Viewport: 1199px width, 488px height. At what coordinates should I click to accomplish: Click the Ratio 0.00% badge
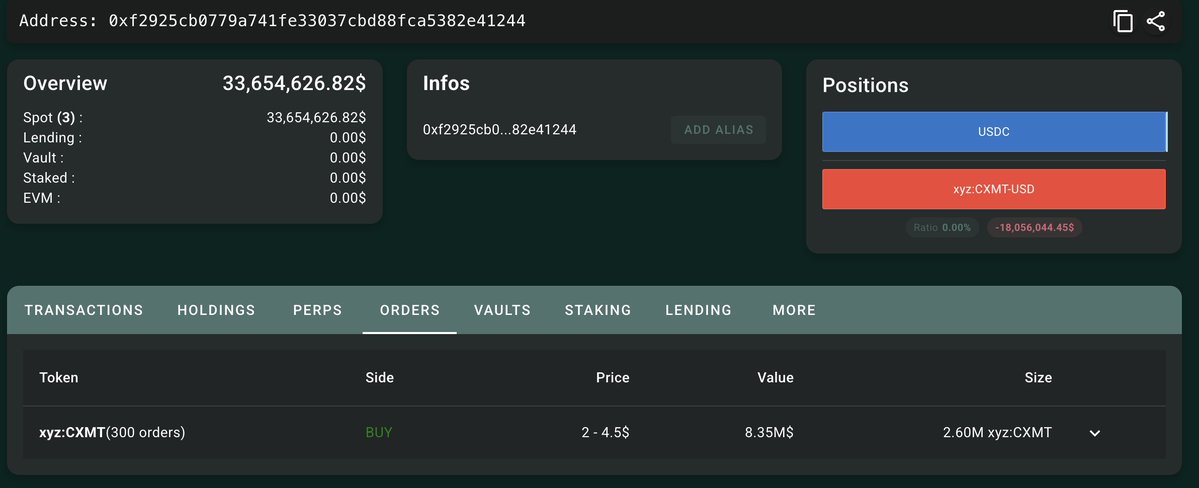[x=942, y=227]
